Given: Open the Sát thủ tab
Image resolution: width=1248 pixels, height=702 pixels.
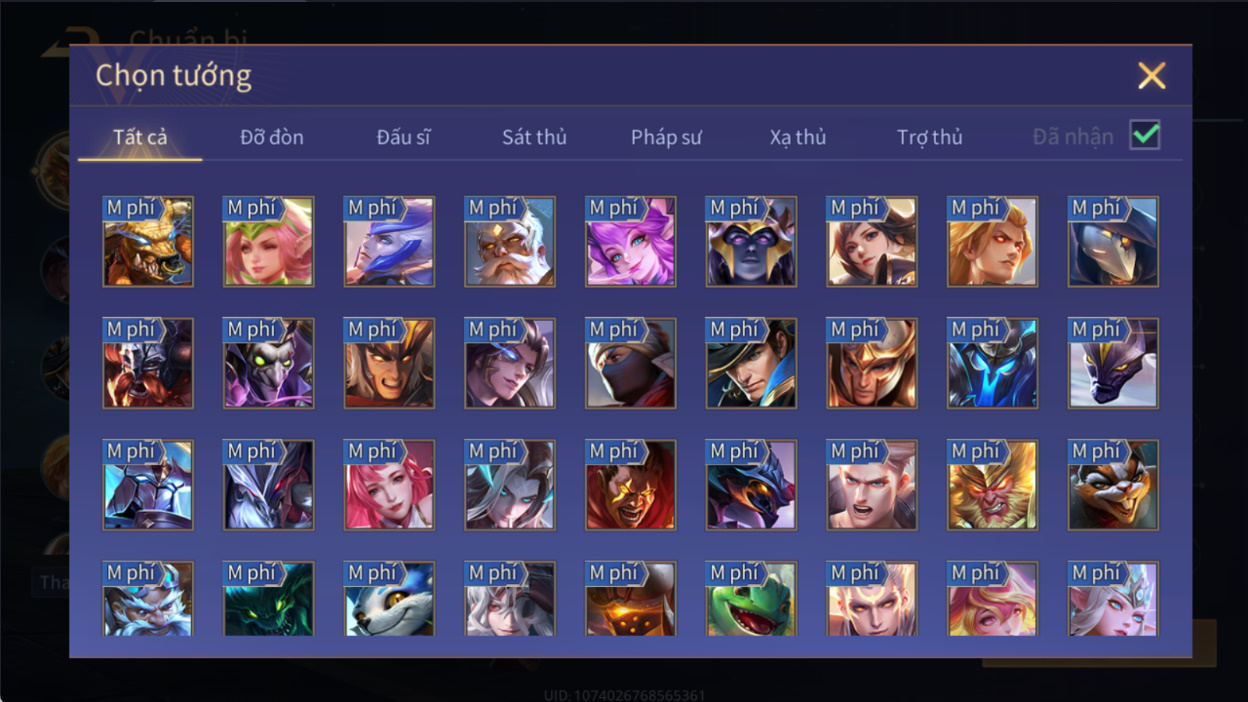Looking at the screenshot, I should 534,137.
